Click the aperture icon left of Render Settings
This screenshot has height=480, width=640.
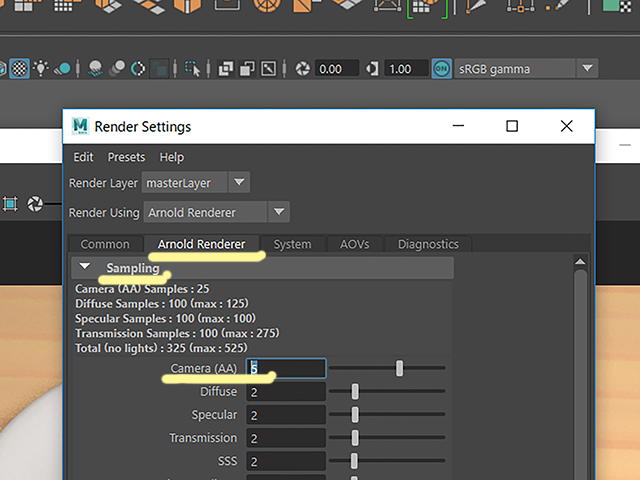tap(35, 204)
